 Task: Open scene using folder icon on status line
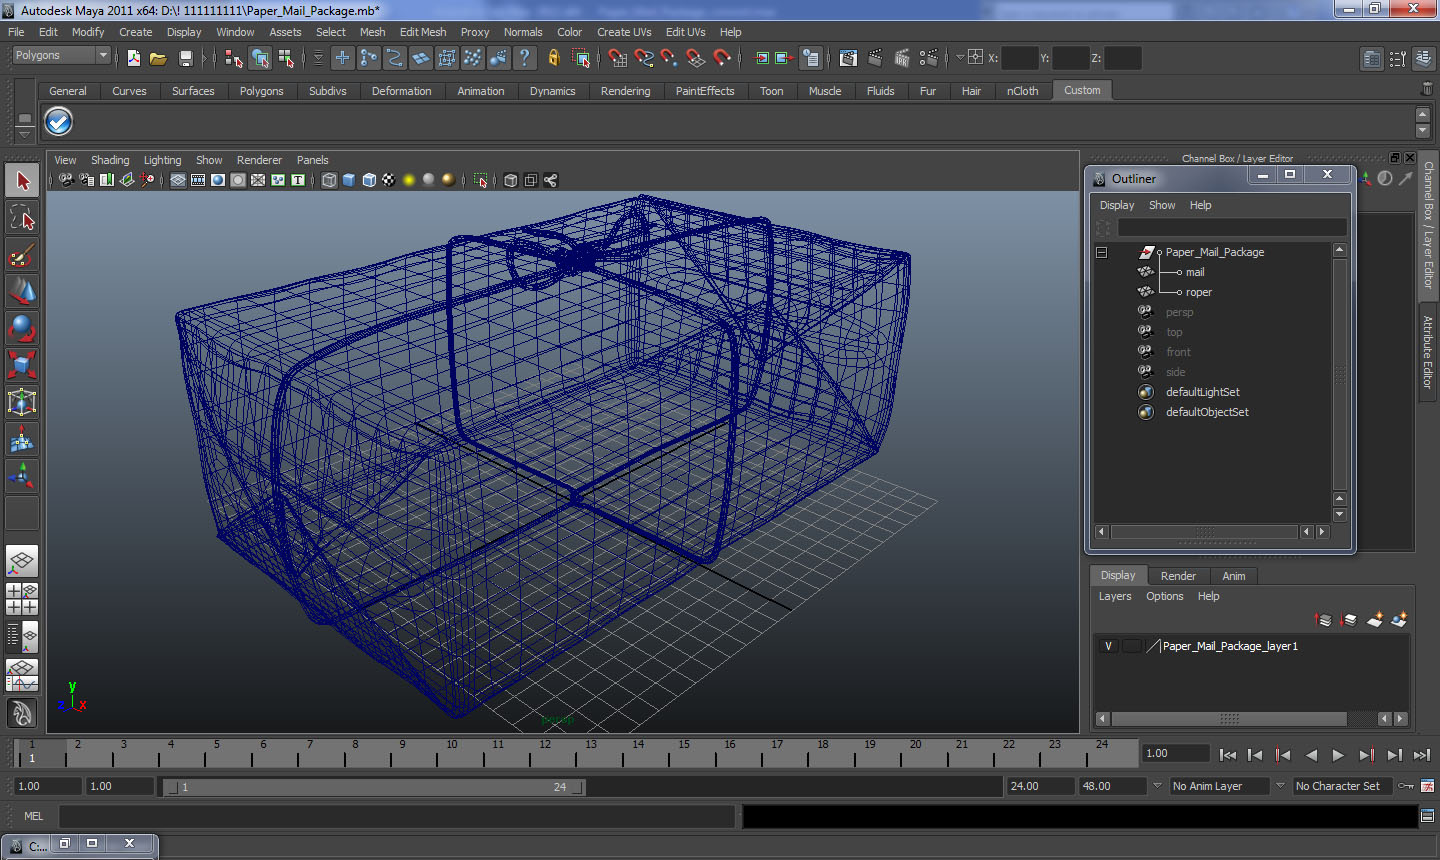tap(158, 58)
